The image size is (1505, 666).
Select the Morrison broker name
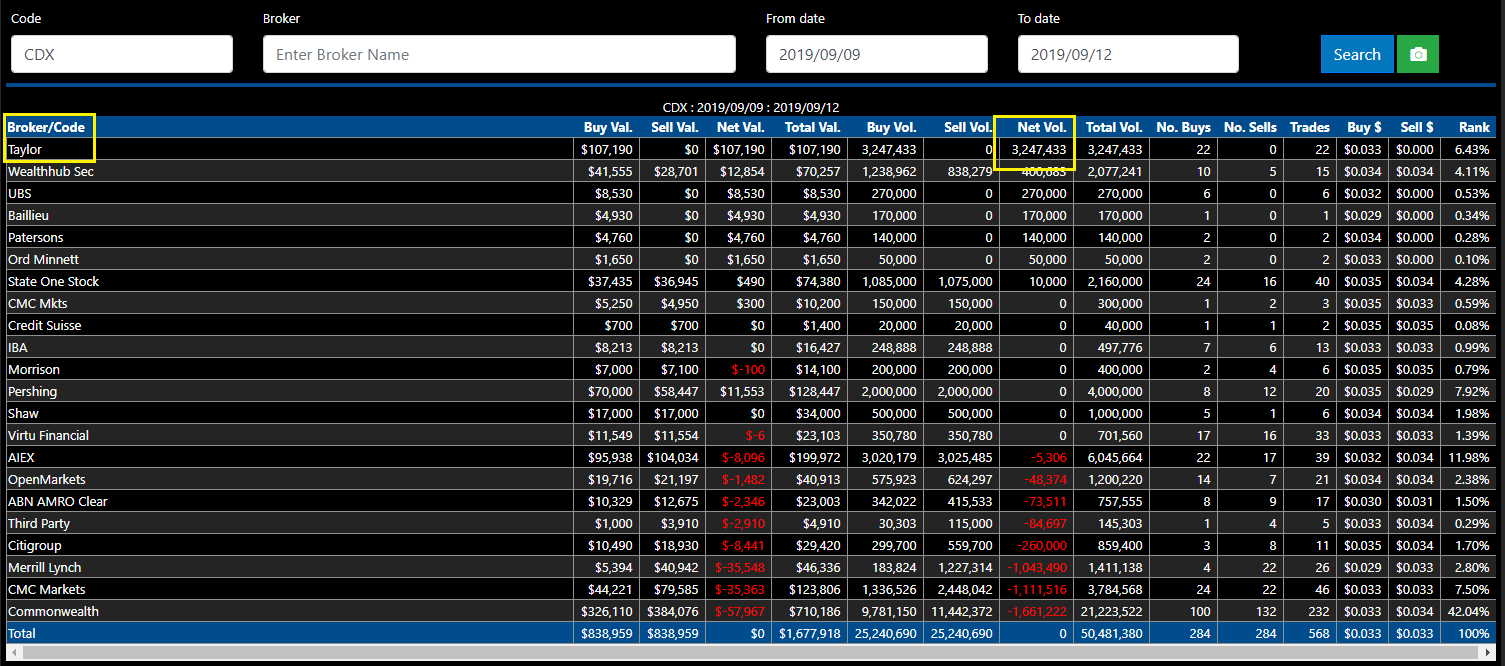coord(34,369)
